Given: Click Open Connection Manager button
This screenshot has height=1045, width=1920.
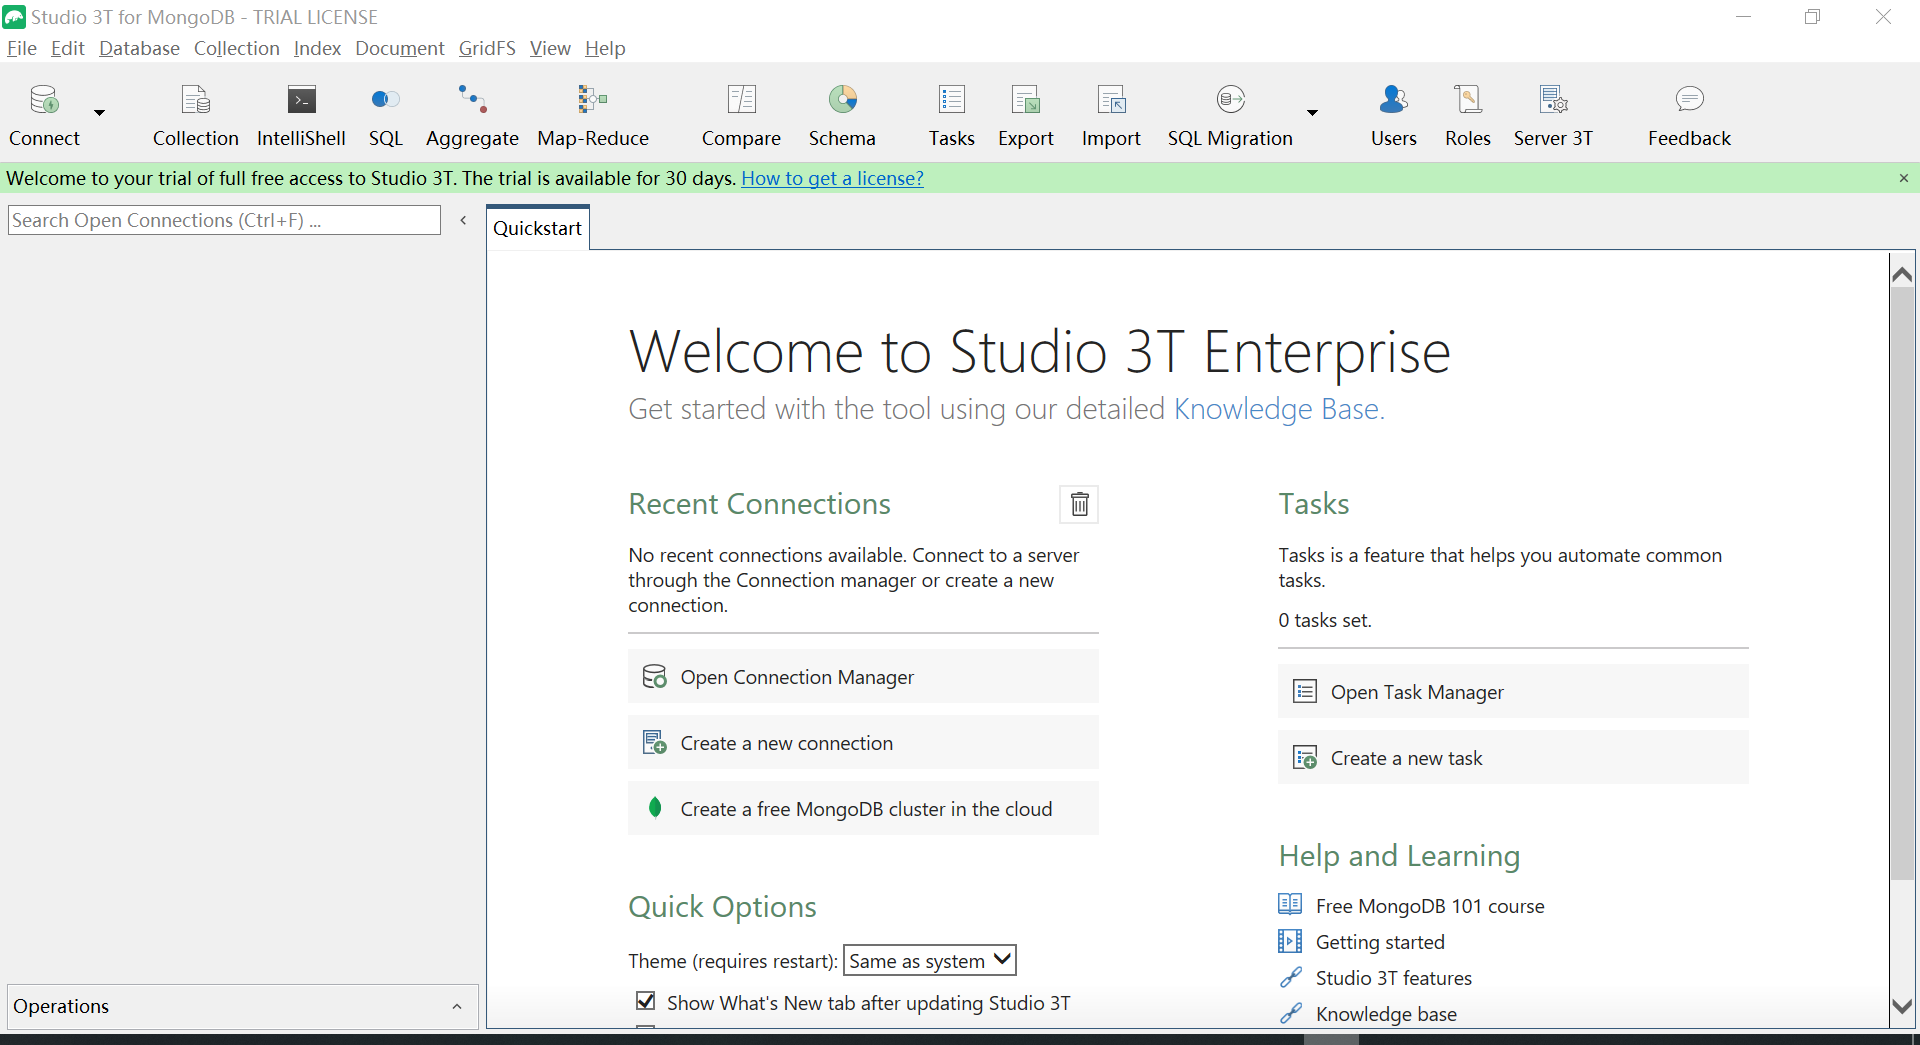Looking at the screenshot, I should (863, 677).
